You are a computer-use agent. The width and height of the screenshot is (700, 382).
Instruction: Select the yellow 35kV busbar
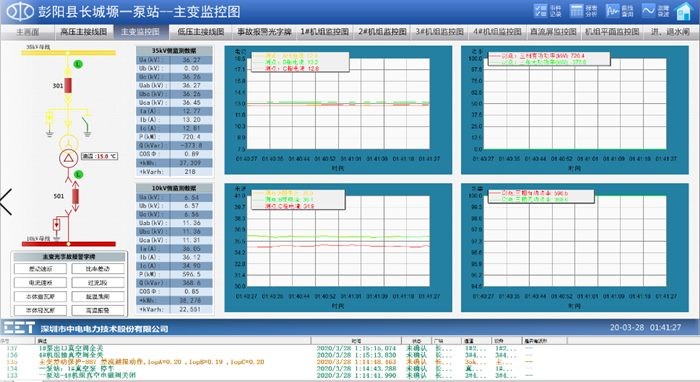68,53
